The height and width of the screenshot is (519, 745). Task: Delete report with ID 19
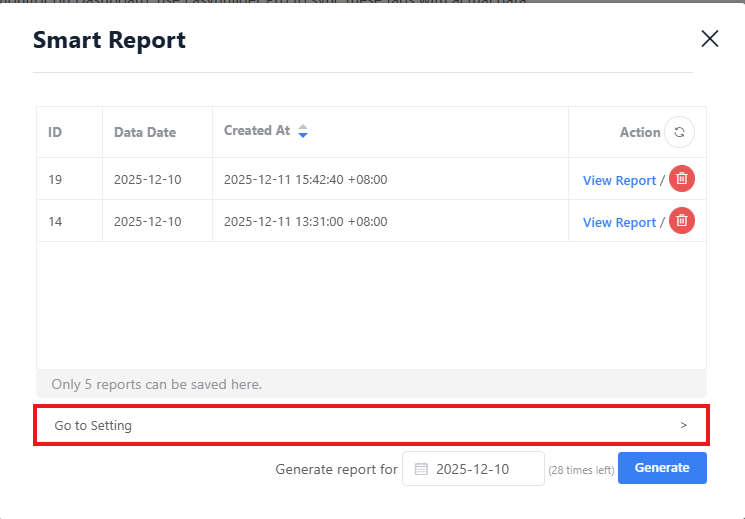[x=682, y=180]
